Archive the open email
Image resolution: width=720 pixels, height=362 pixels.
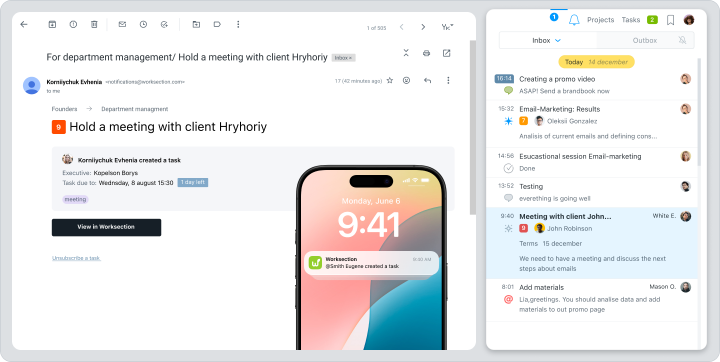coord(52,24)
